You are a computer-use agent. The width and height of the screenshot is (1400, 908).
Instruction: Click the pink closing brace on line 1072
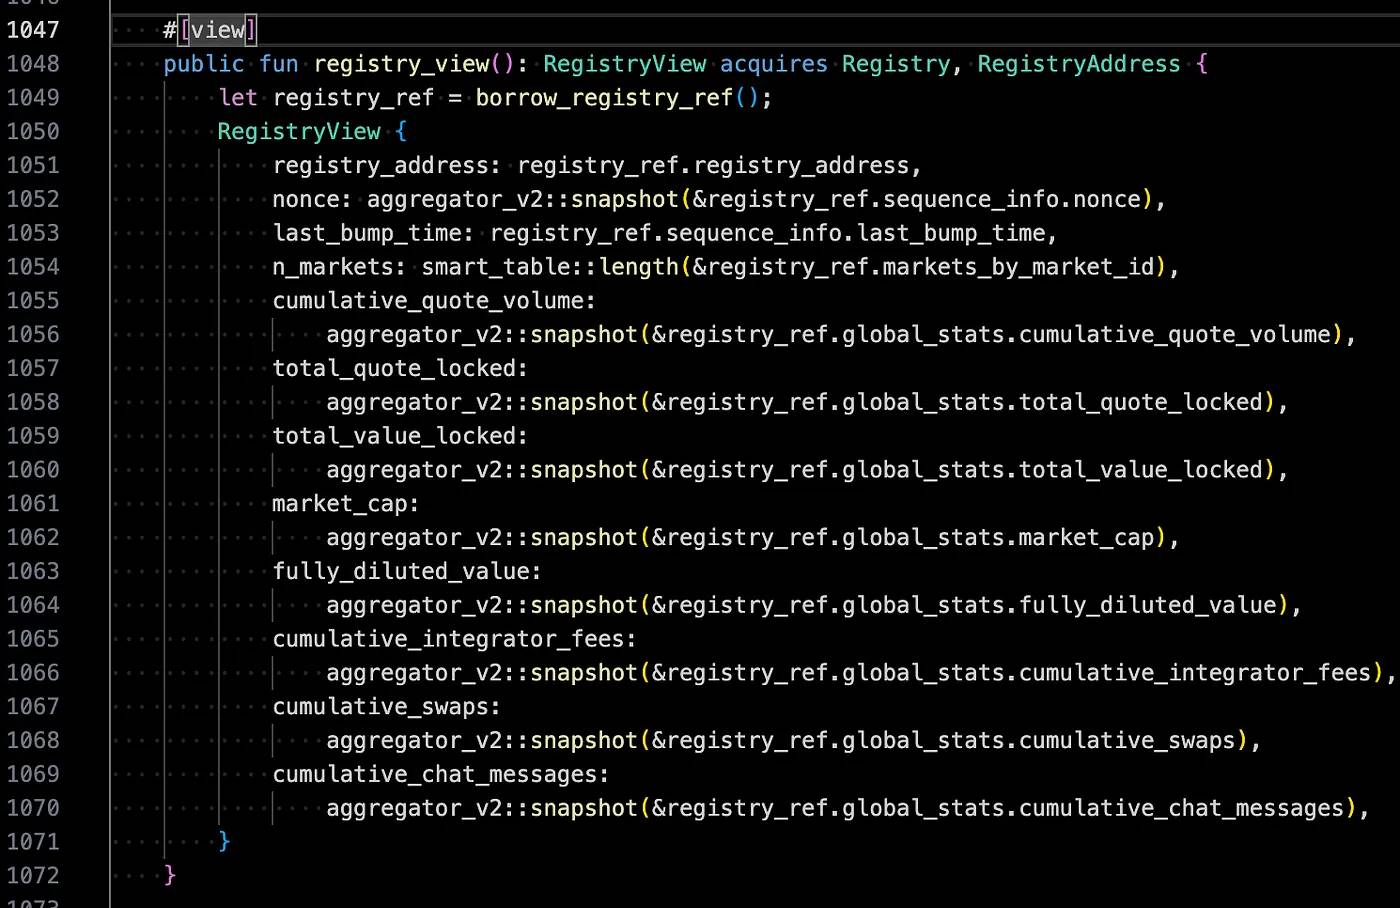click(x=170, y=875)
